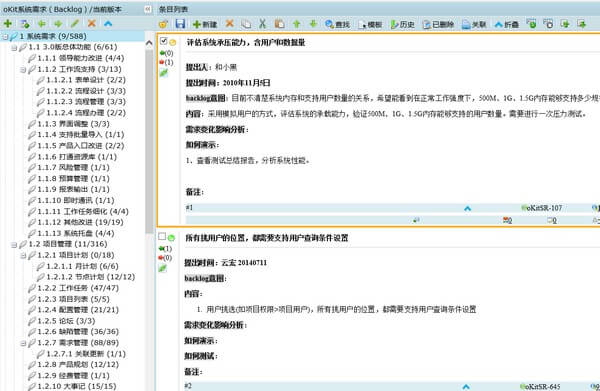Click the blue collapse chevron in tree toolbar
The image size is (600, 391).
tap(108, 24)
